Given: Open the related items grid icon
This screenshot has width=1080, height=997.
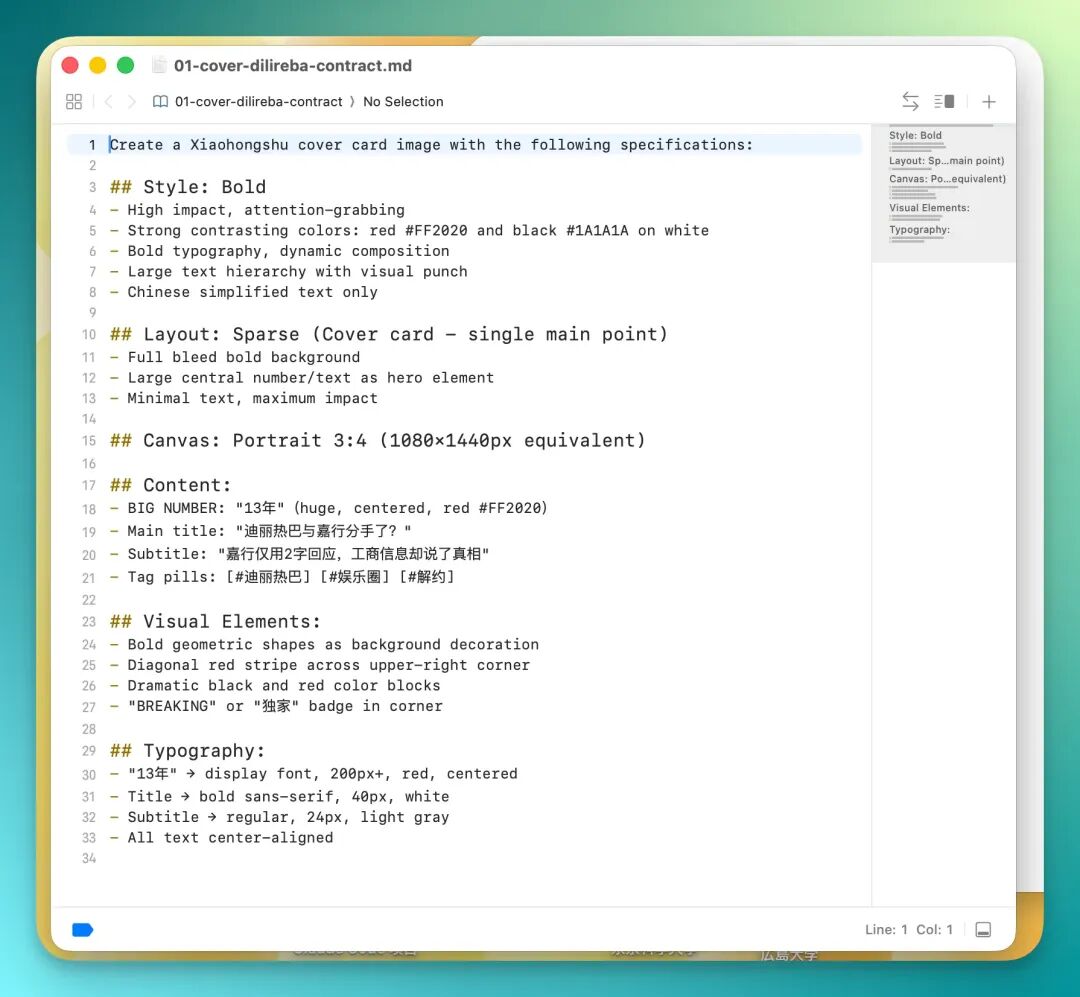Looking at the screenshot, I should pos(74,102).
